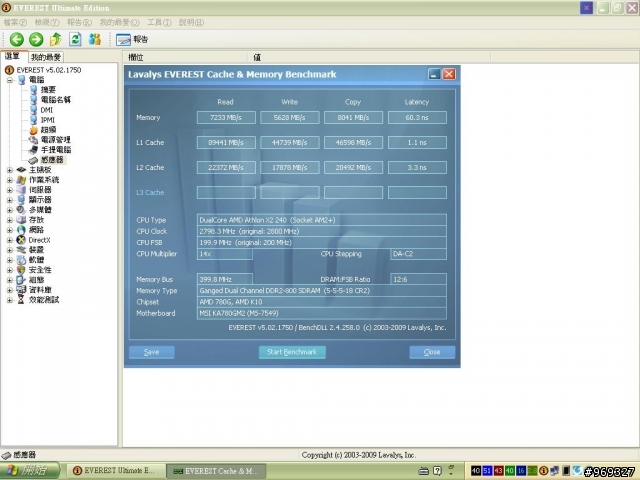This screenshot has height=480, width=640.
Task: Click the green Back arrow toolbar icon
Action: pos(17,39)
